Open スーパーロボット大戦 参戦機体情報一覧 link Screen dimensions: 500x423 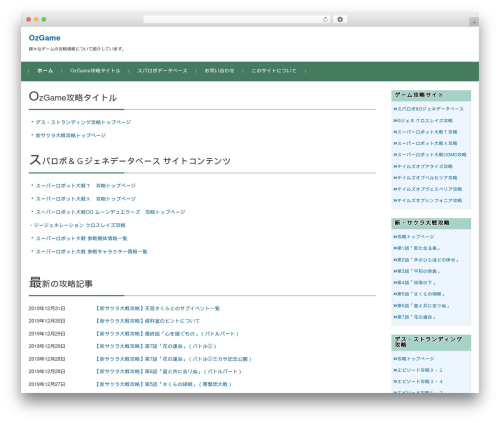[x=81, y=238]
